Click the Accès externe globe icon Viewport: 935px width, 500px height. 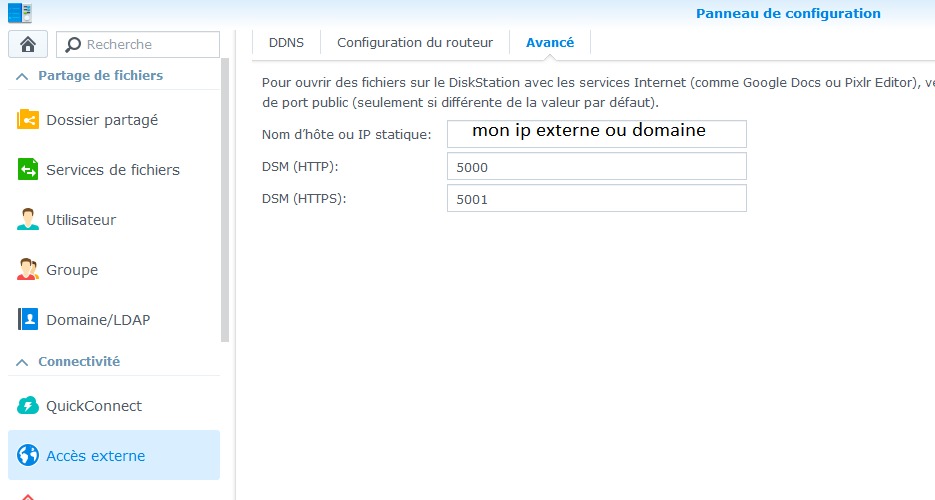pos(28,455)
